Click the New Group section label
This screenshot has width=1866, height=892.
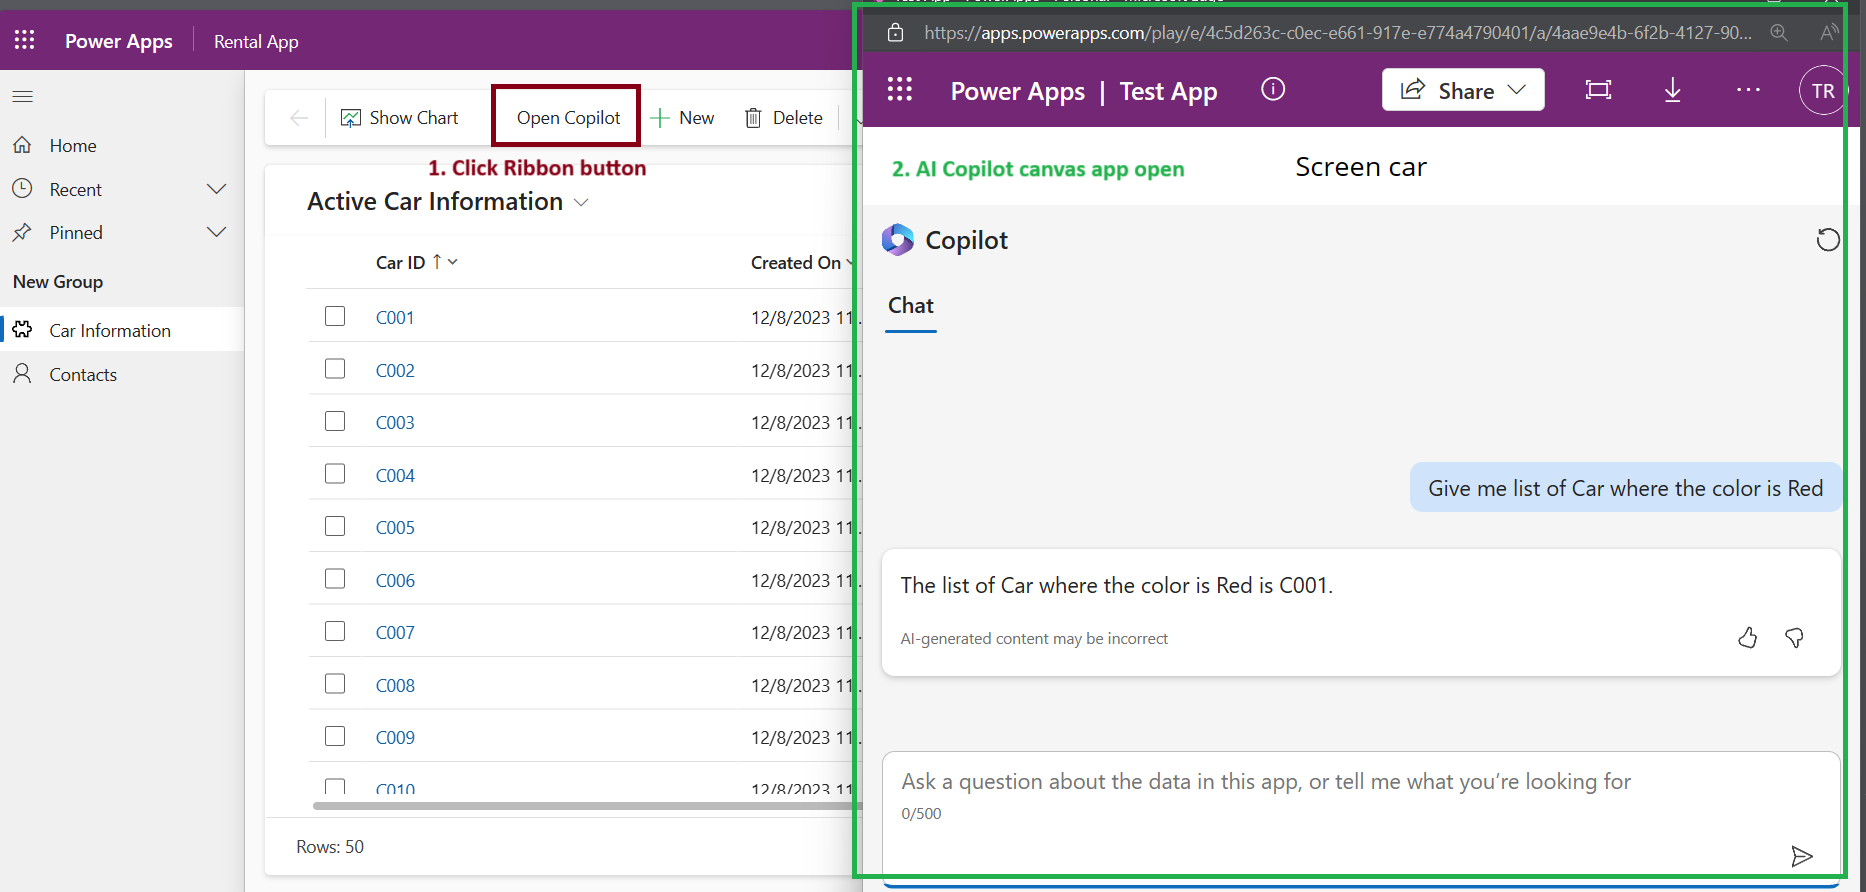[x=58, y=282]
